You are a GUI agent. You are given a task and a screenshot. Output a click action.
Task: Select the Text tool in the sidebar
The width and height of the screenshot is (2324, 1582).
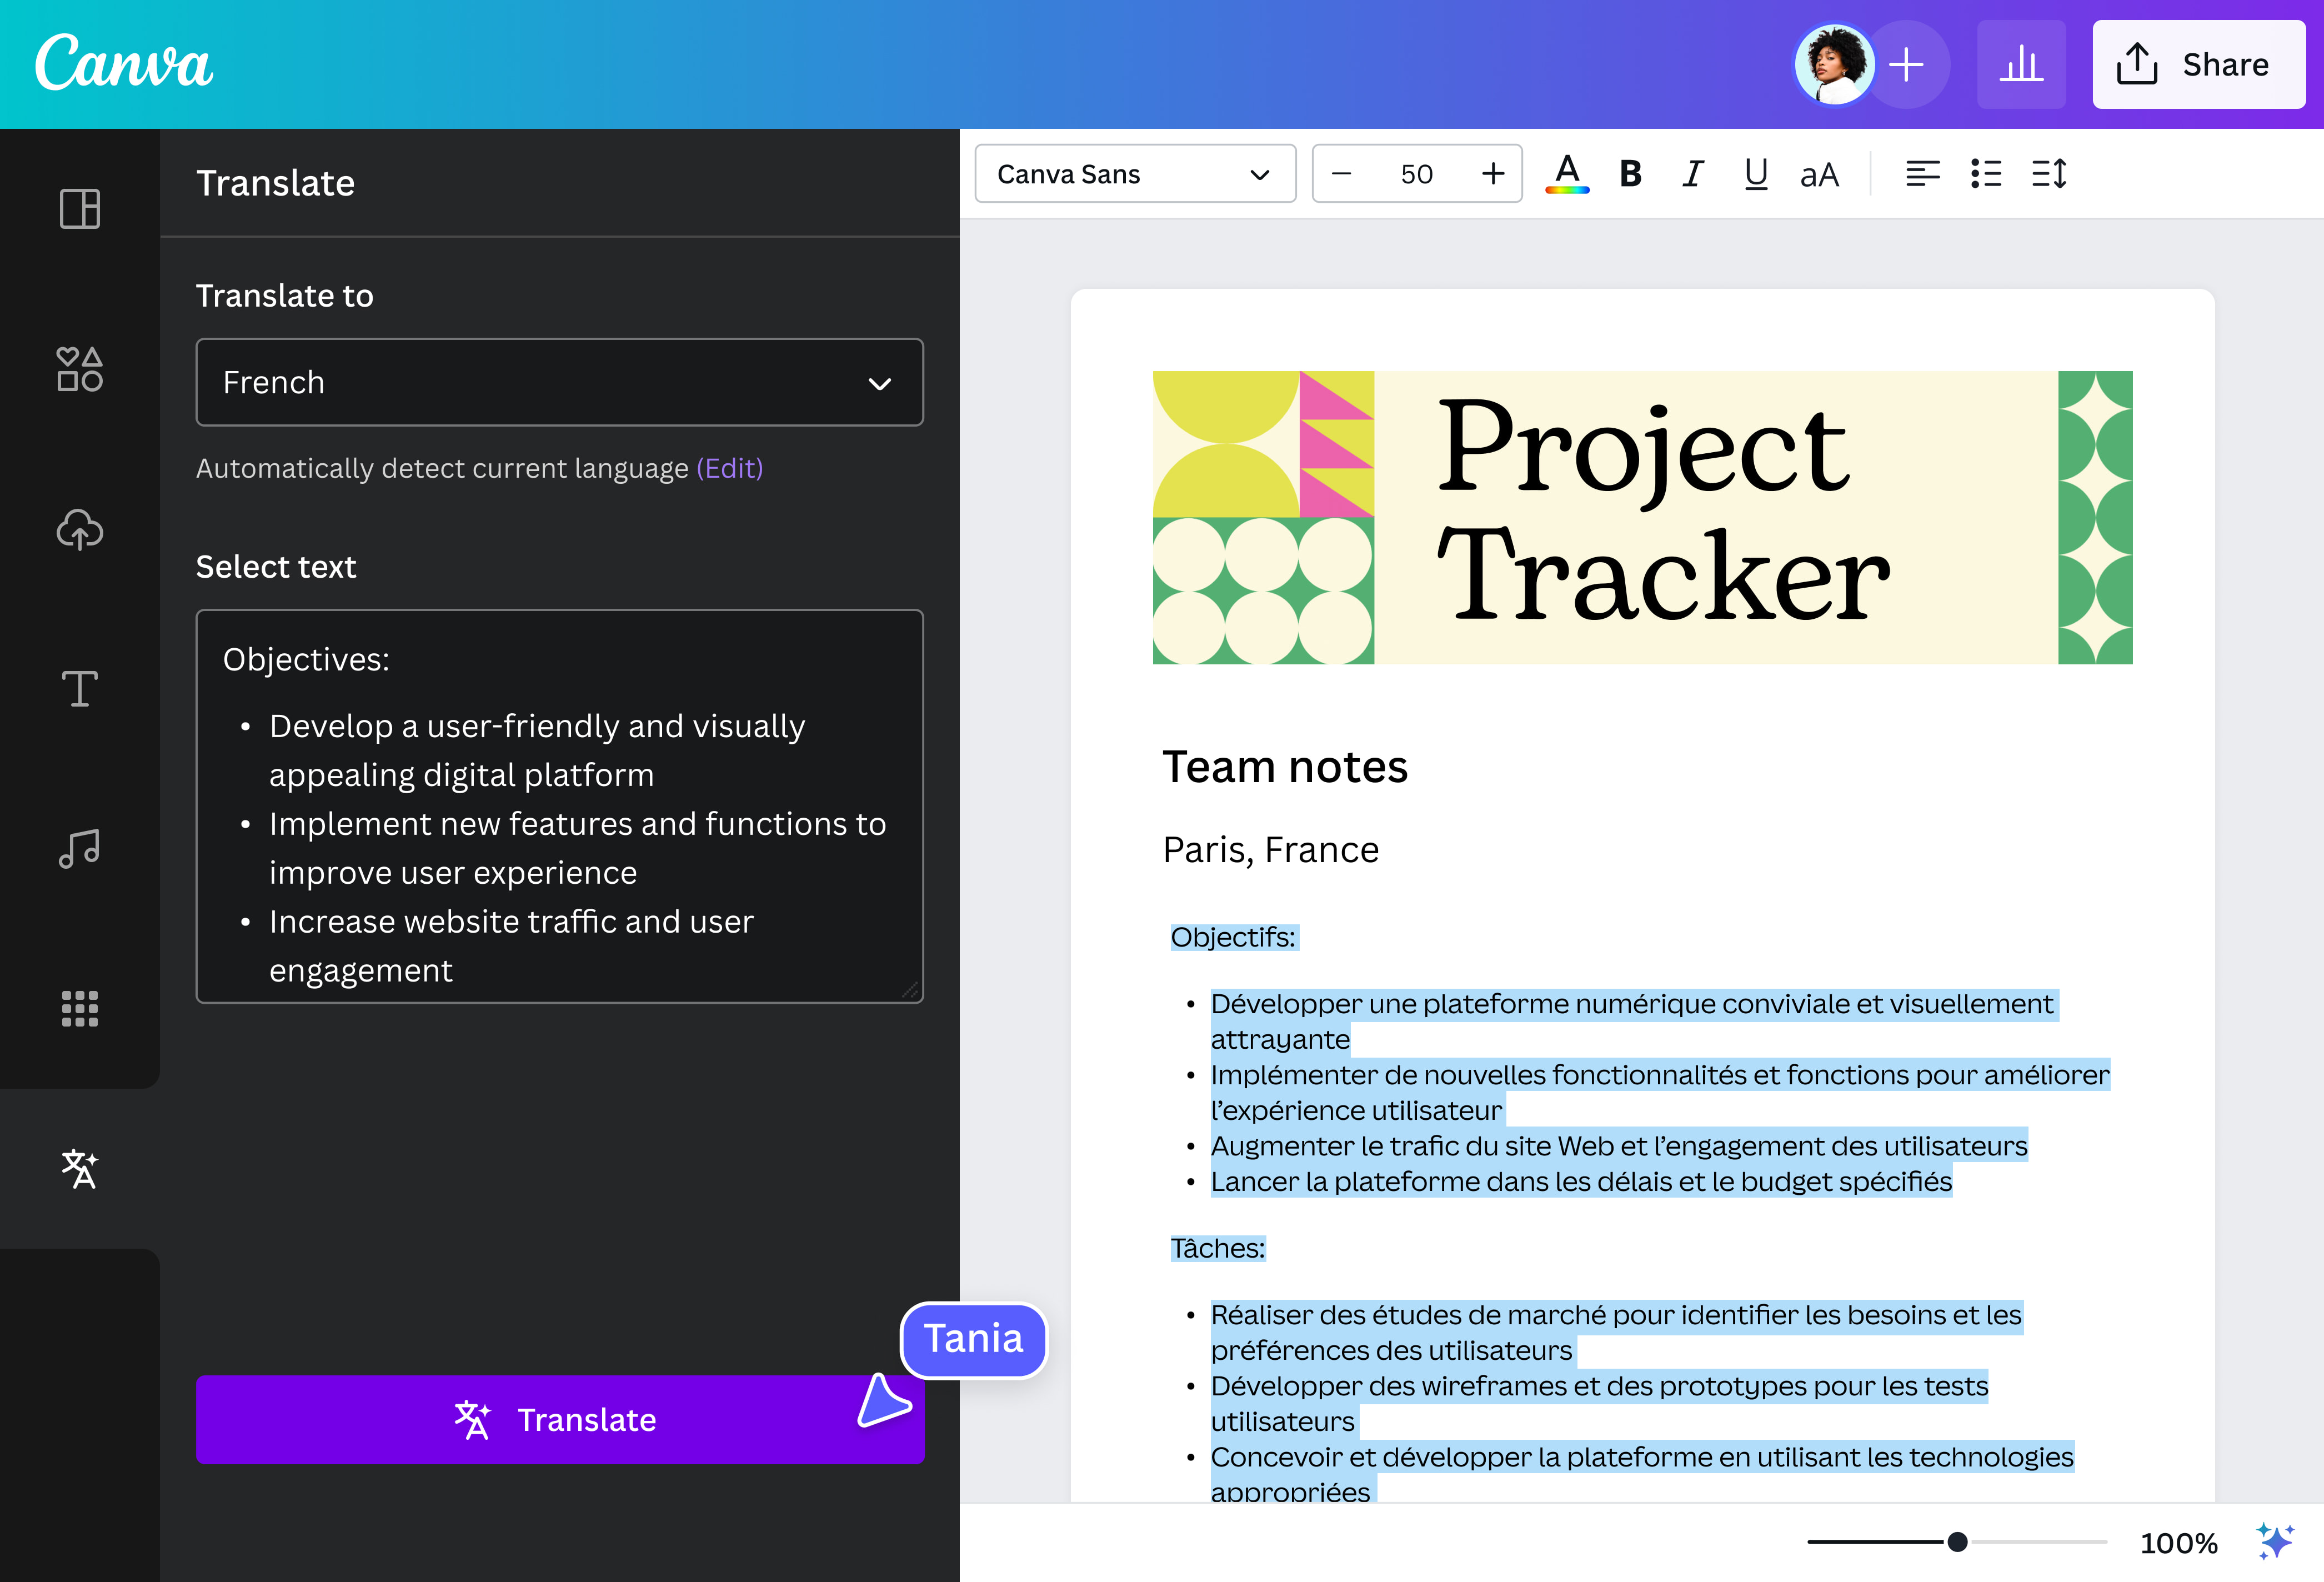pos(80,689)
